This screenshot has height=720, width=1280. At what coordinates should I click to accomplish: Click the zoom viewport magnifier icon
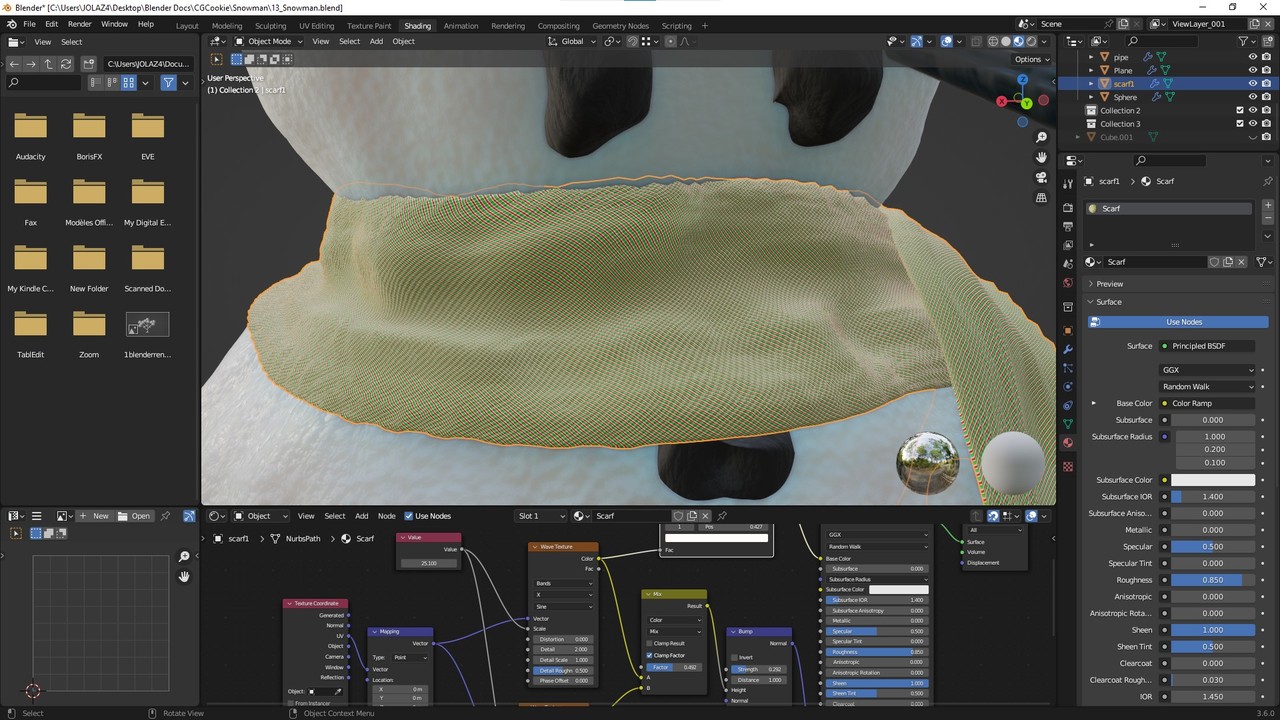pyautogui.click(x=1041, y=137)
